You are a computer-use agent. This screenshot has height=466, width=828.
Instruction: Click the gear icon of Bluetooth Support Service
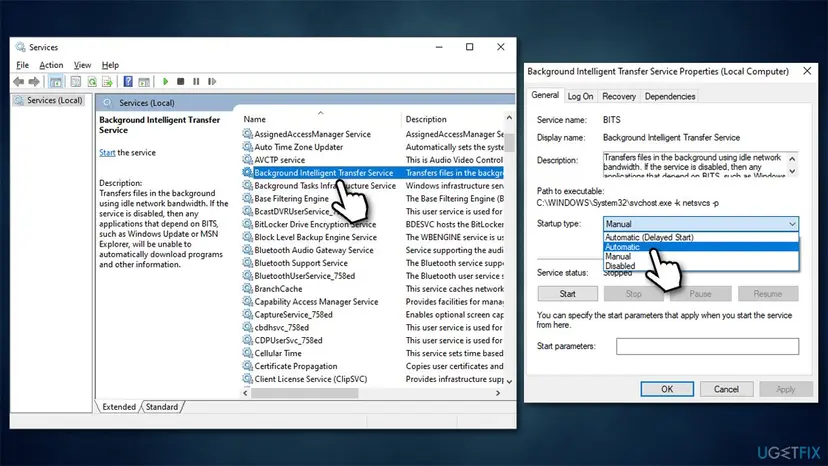[247, 263]
